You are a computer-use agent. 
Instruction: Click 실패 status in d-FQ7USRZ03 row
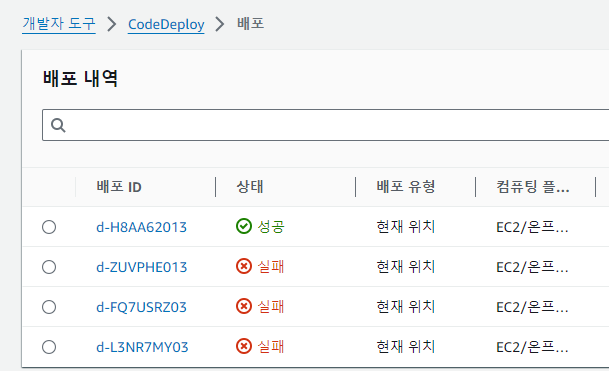271,307
